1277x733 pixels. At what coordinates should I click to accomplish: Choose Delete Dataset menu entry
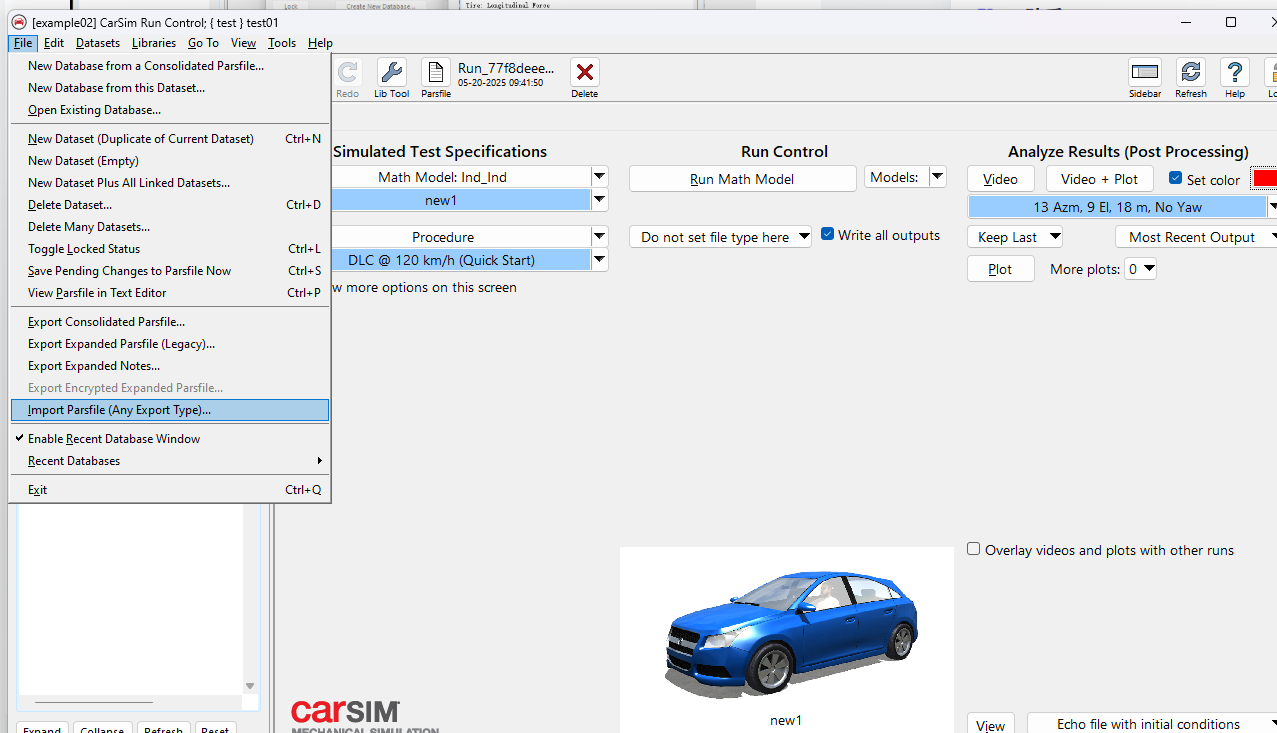[x=169, y=205]
